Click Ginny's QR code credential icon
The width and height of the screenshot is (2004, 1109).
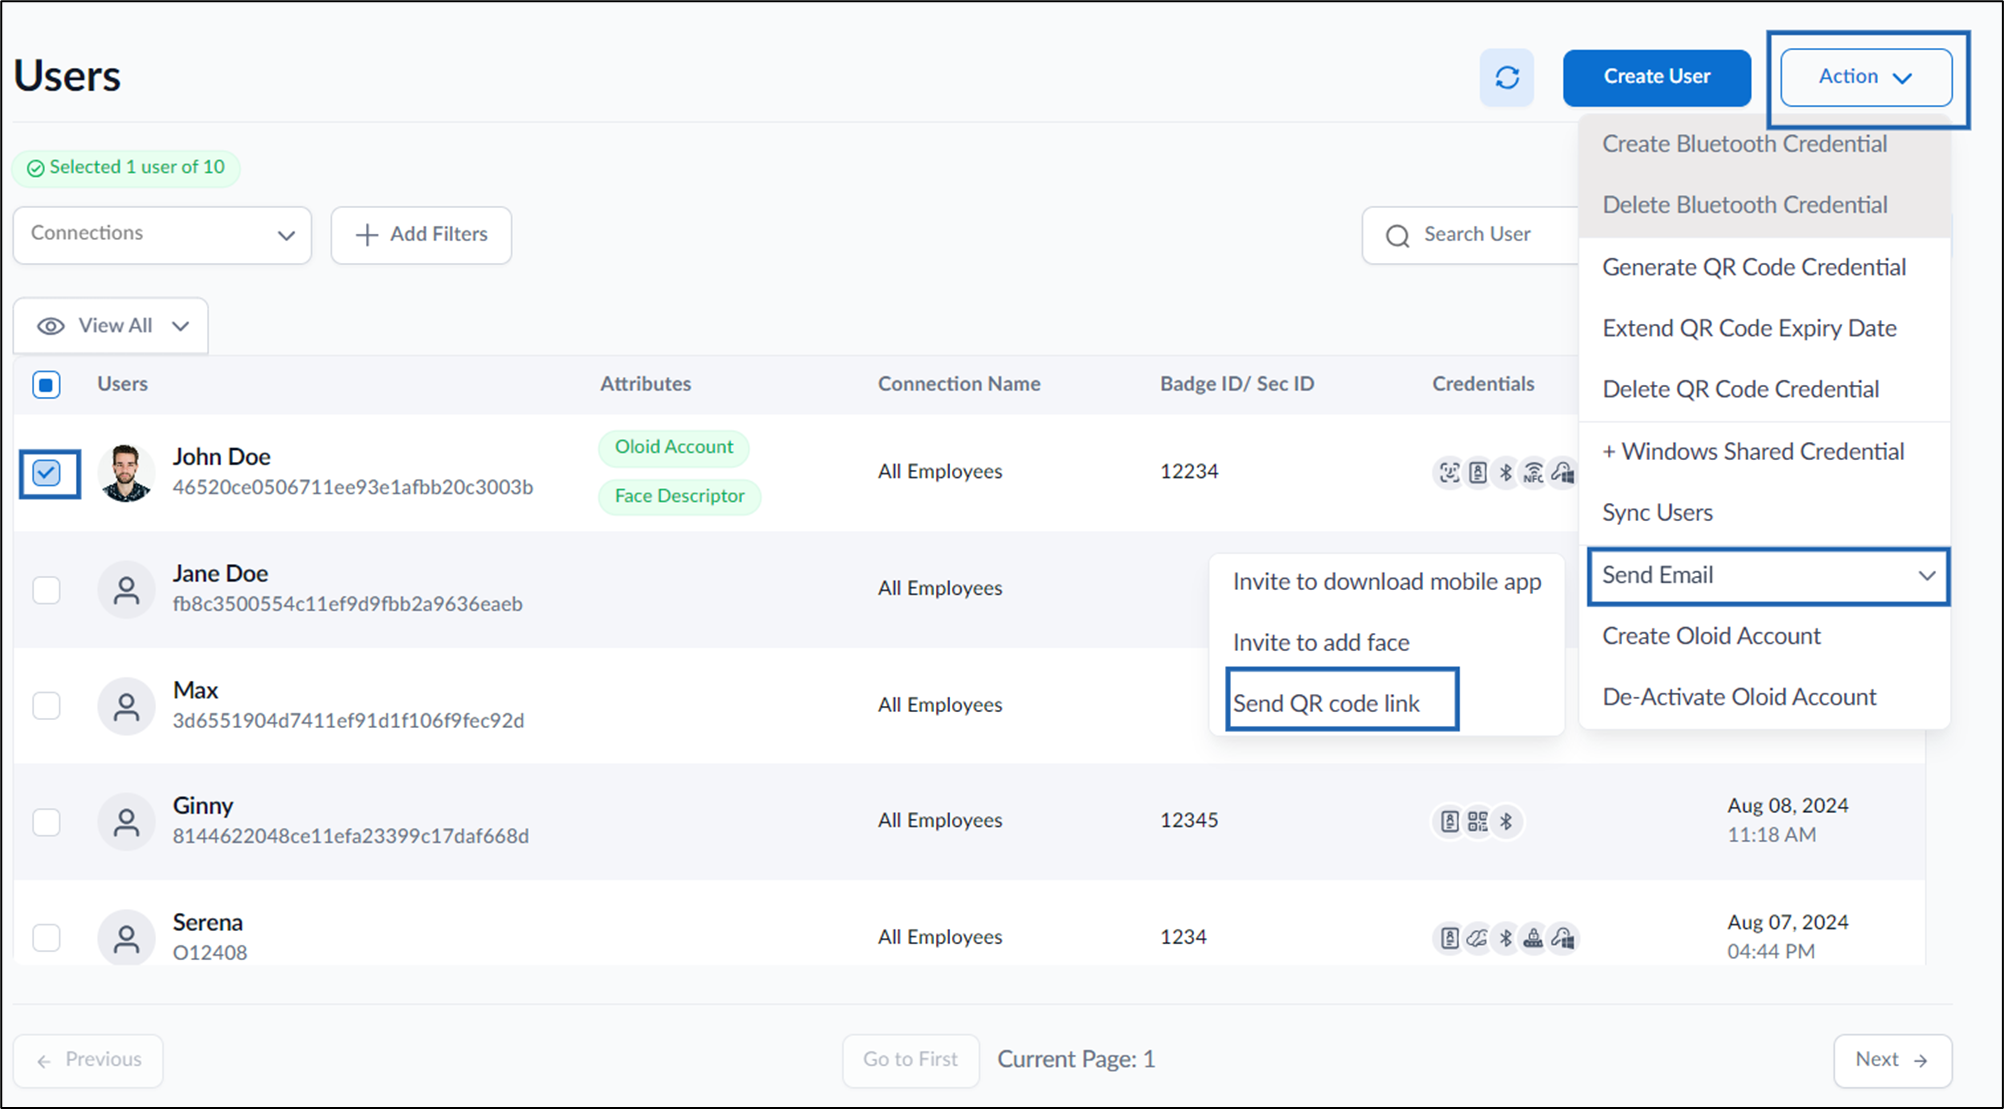pyautogui.click(x=1477, y=822)
